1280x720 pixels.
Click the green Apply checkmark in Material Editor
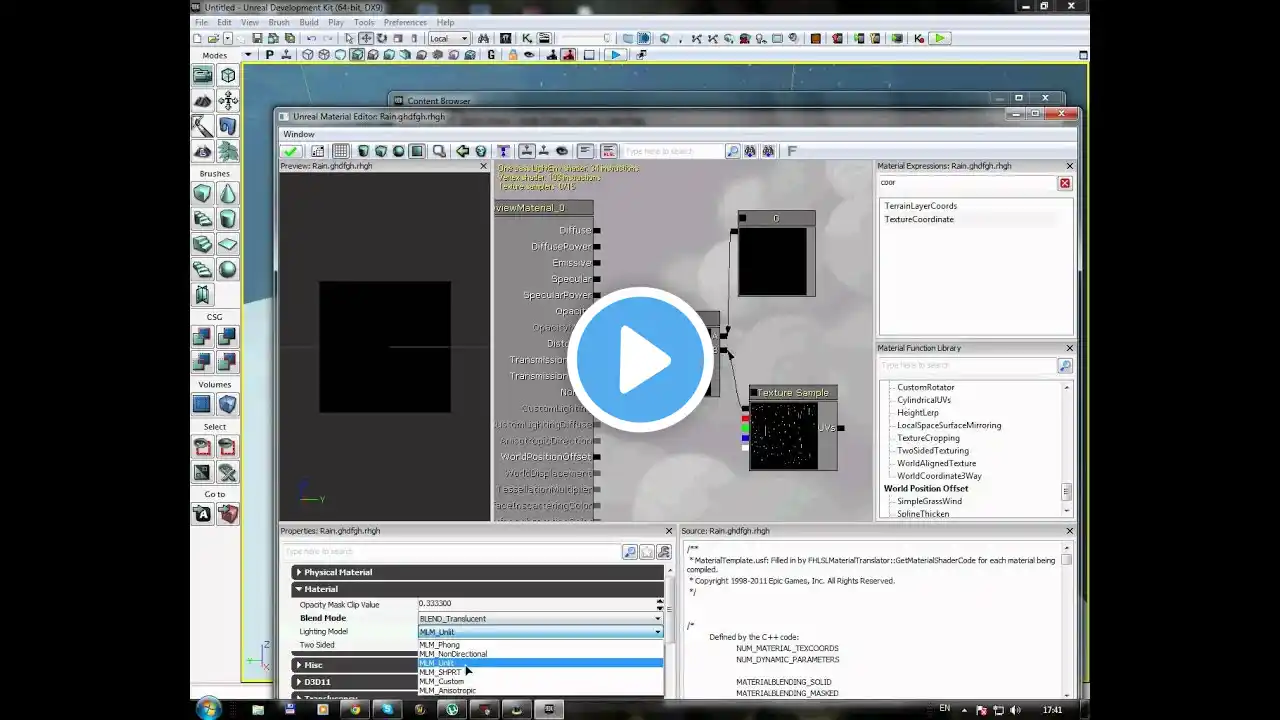291,151
